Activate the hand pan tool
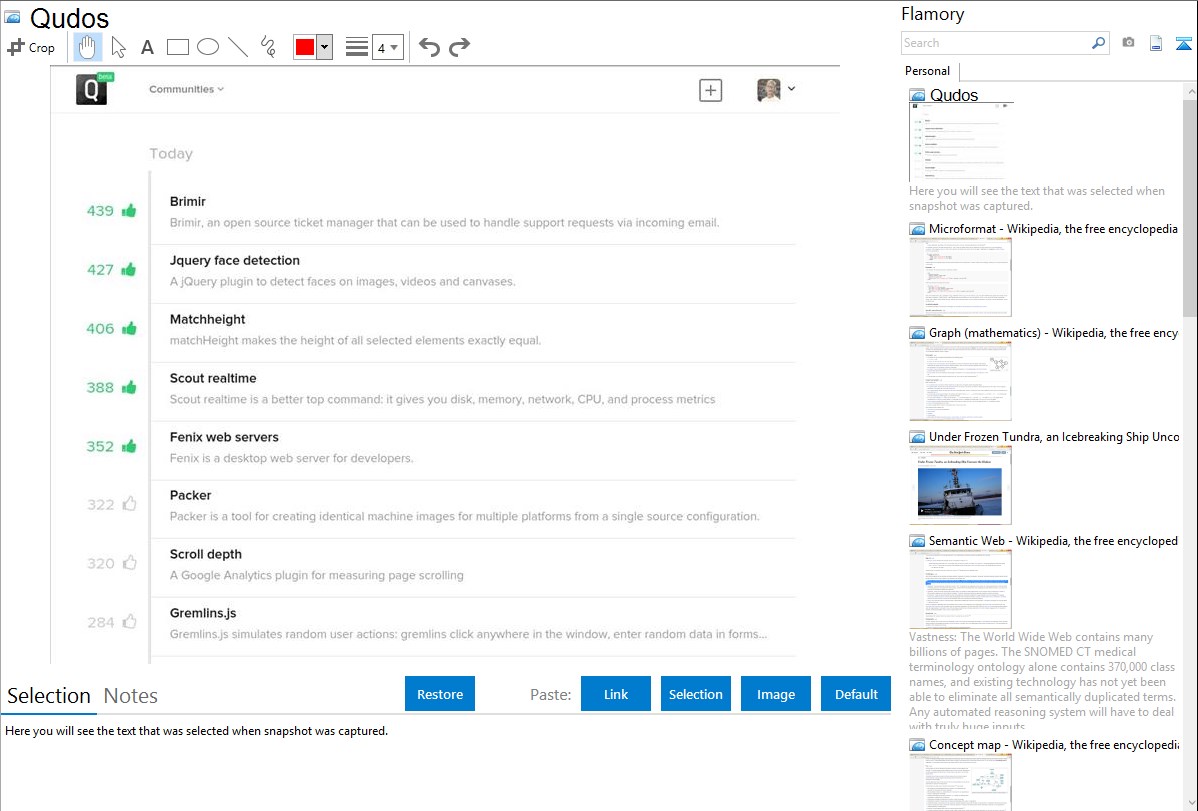Image resolution: width=1198 pixels, height=811 pixels. [x=88, y=47]
